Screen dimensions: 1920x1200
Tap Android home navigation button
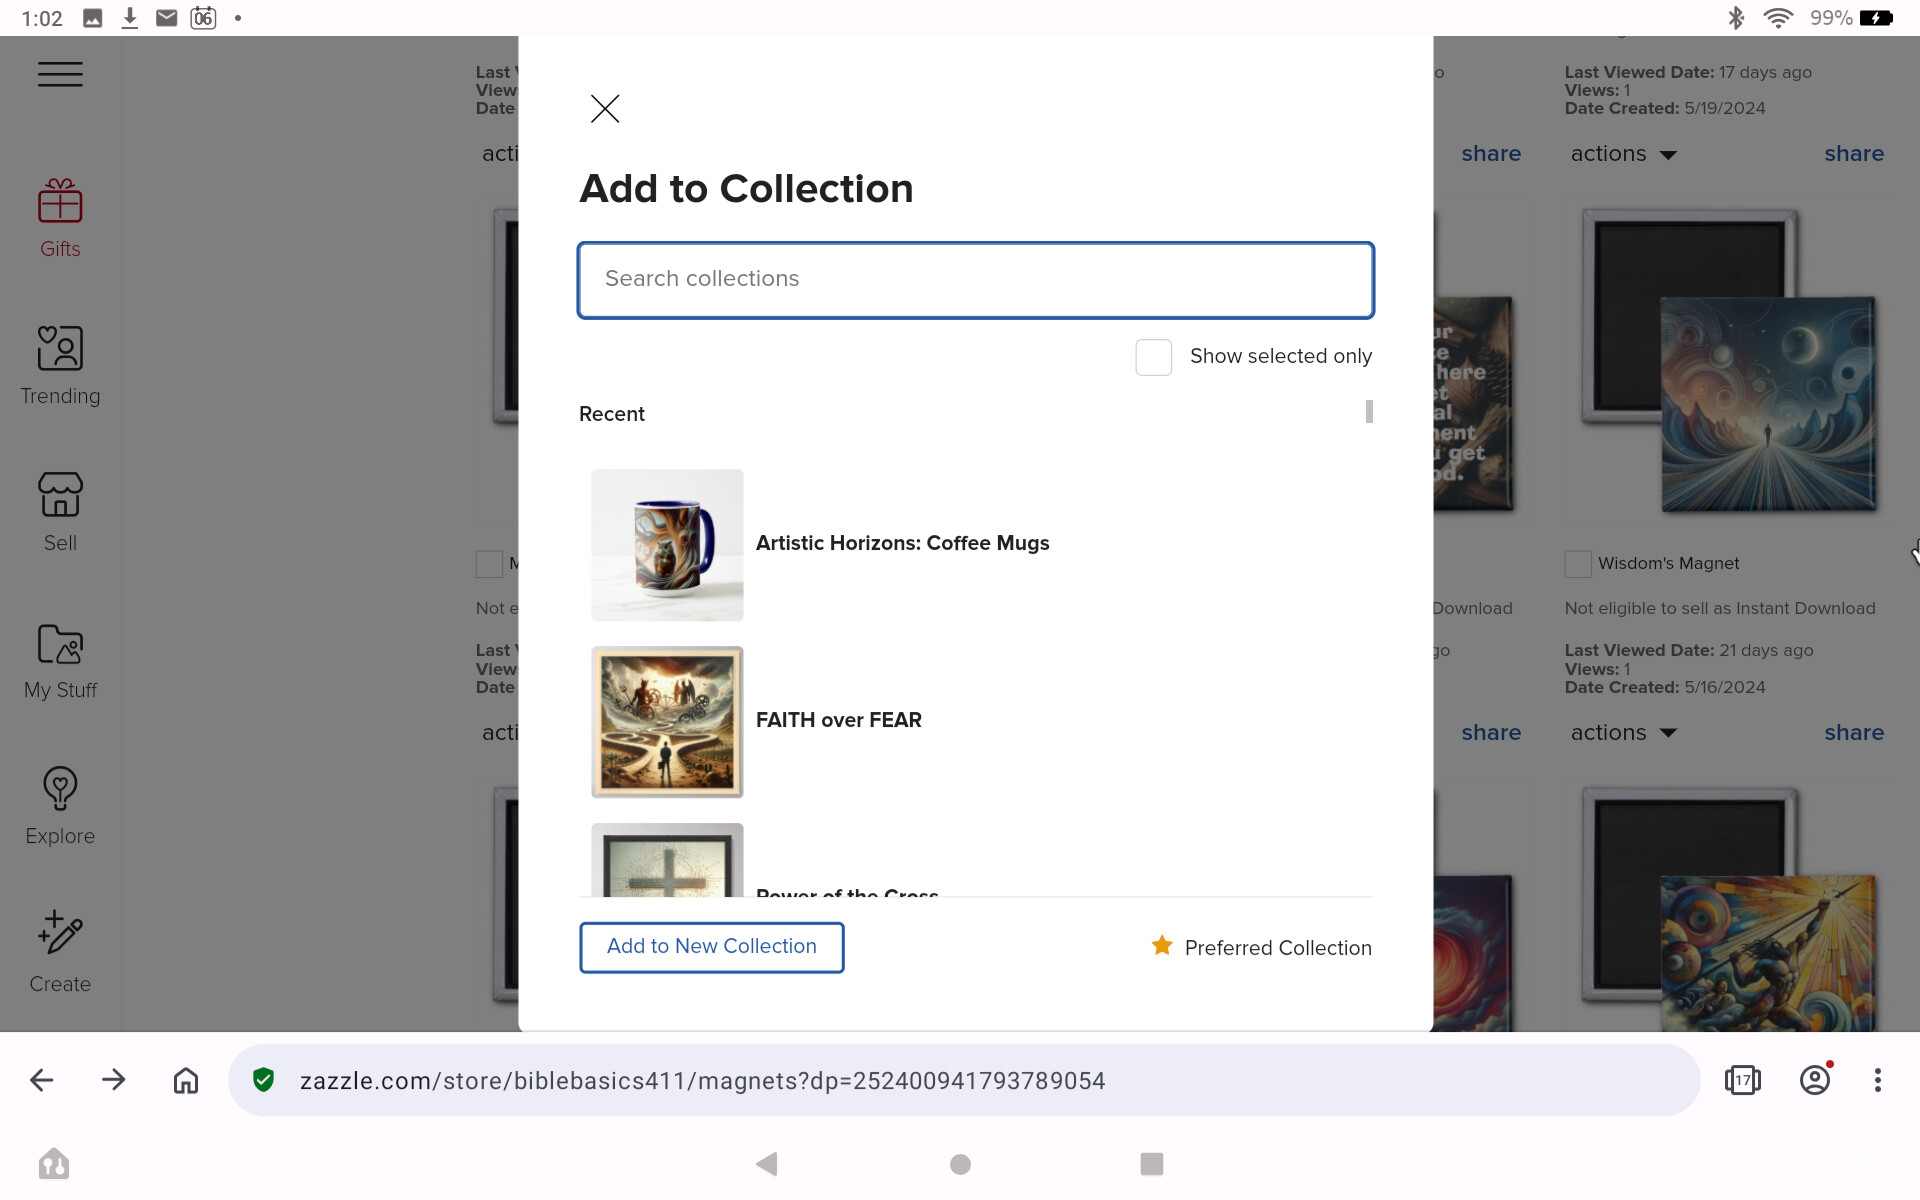[x=960, y=1164]
